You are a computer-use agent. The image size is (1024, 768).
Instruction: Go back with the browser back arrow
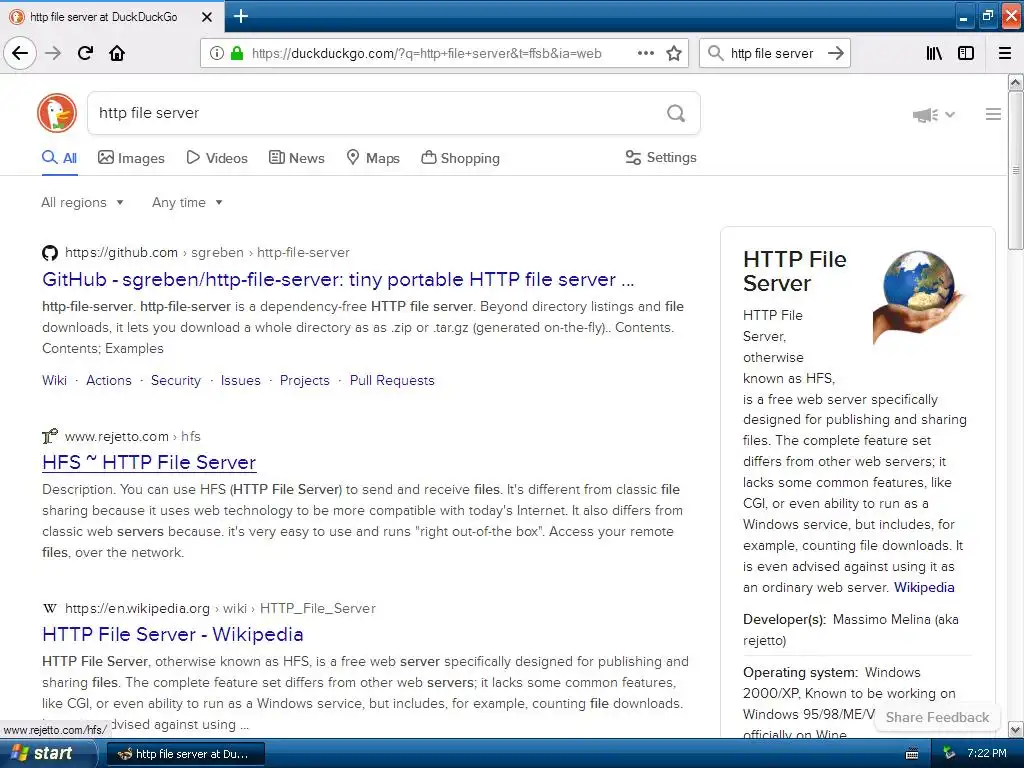(x=20, y=53)
